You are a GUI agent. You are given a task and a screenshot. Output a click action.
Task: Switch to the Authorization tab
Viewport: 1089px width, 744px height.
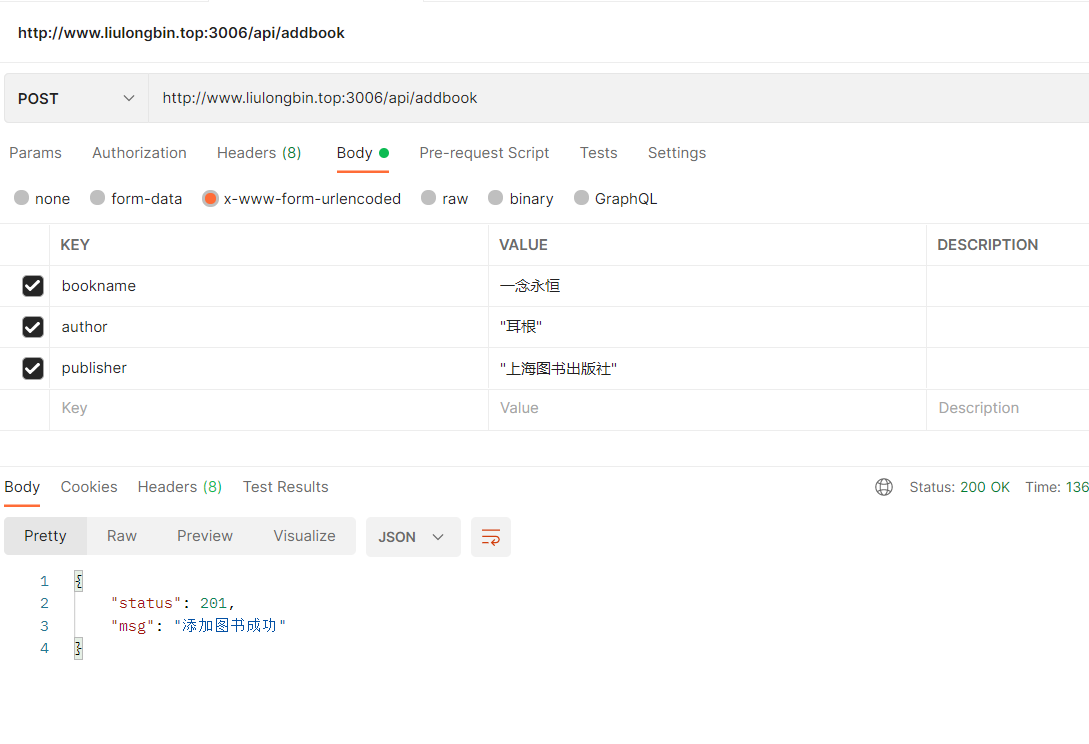(x=140, y=153)
